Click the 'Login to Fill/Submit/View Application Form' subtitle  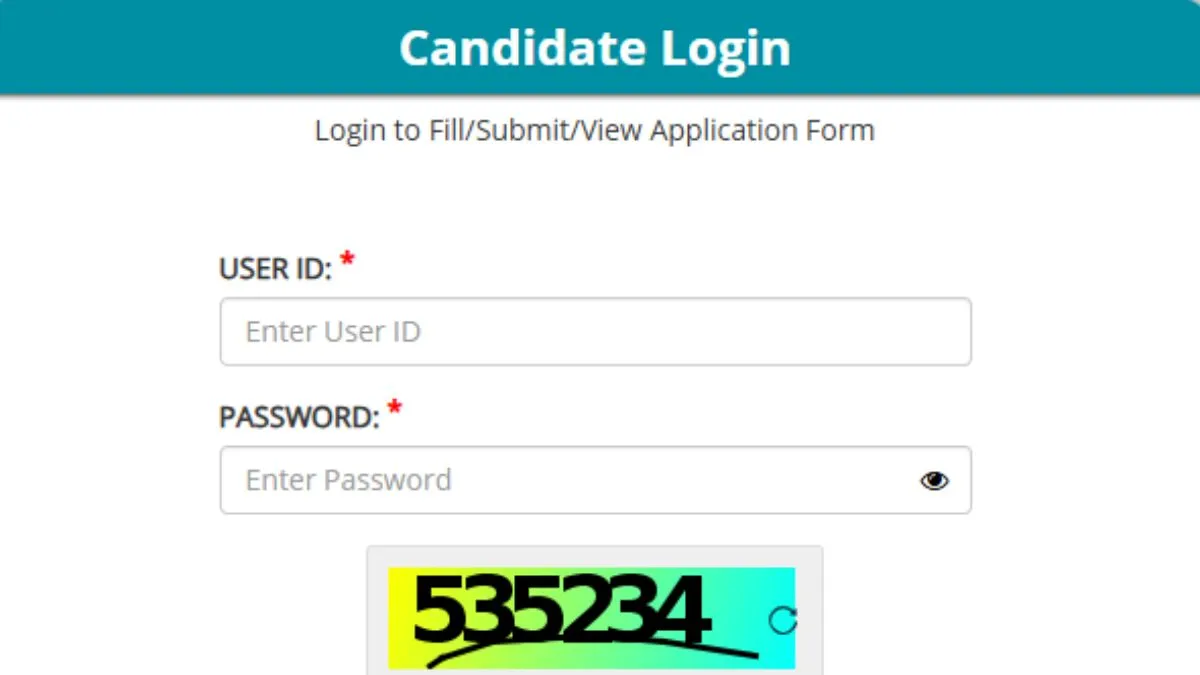click(x=595, y=130)
